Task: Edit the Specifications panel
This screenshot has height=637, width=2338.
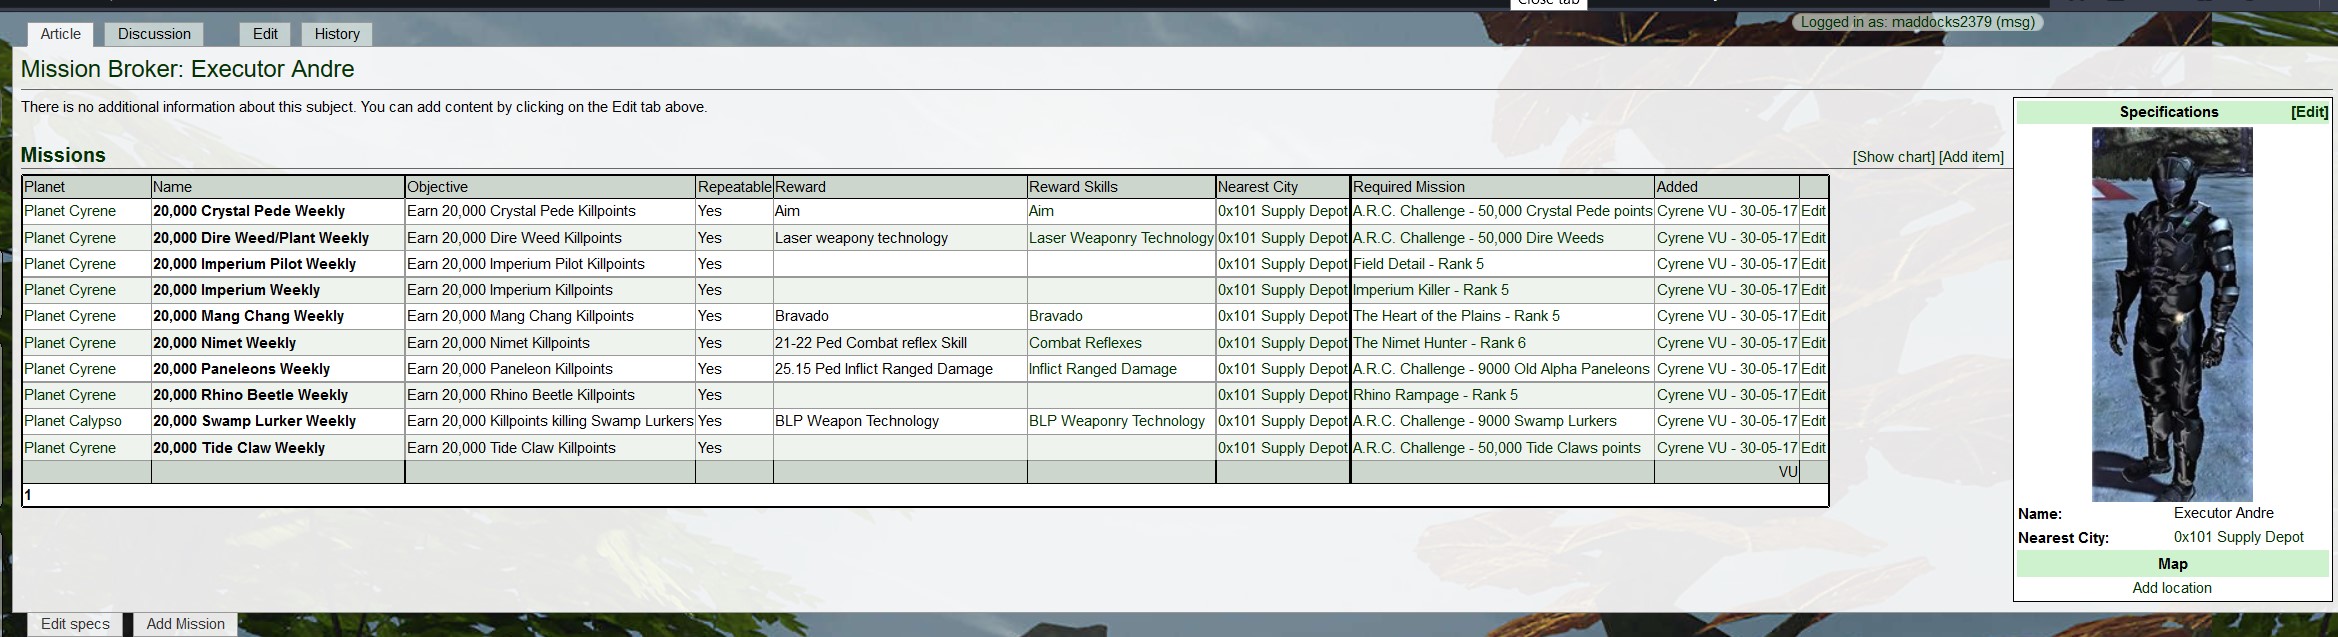Action: tap(2310, 112)
